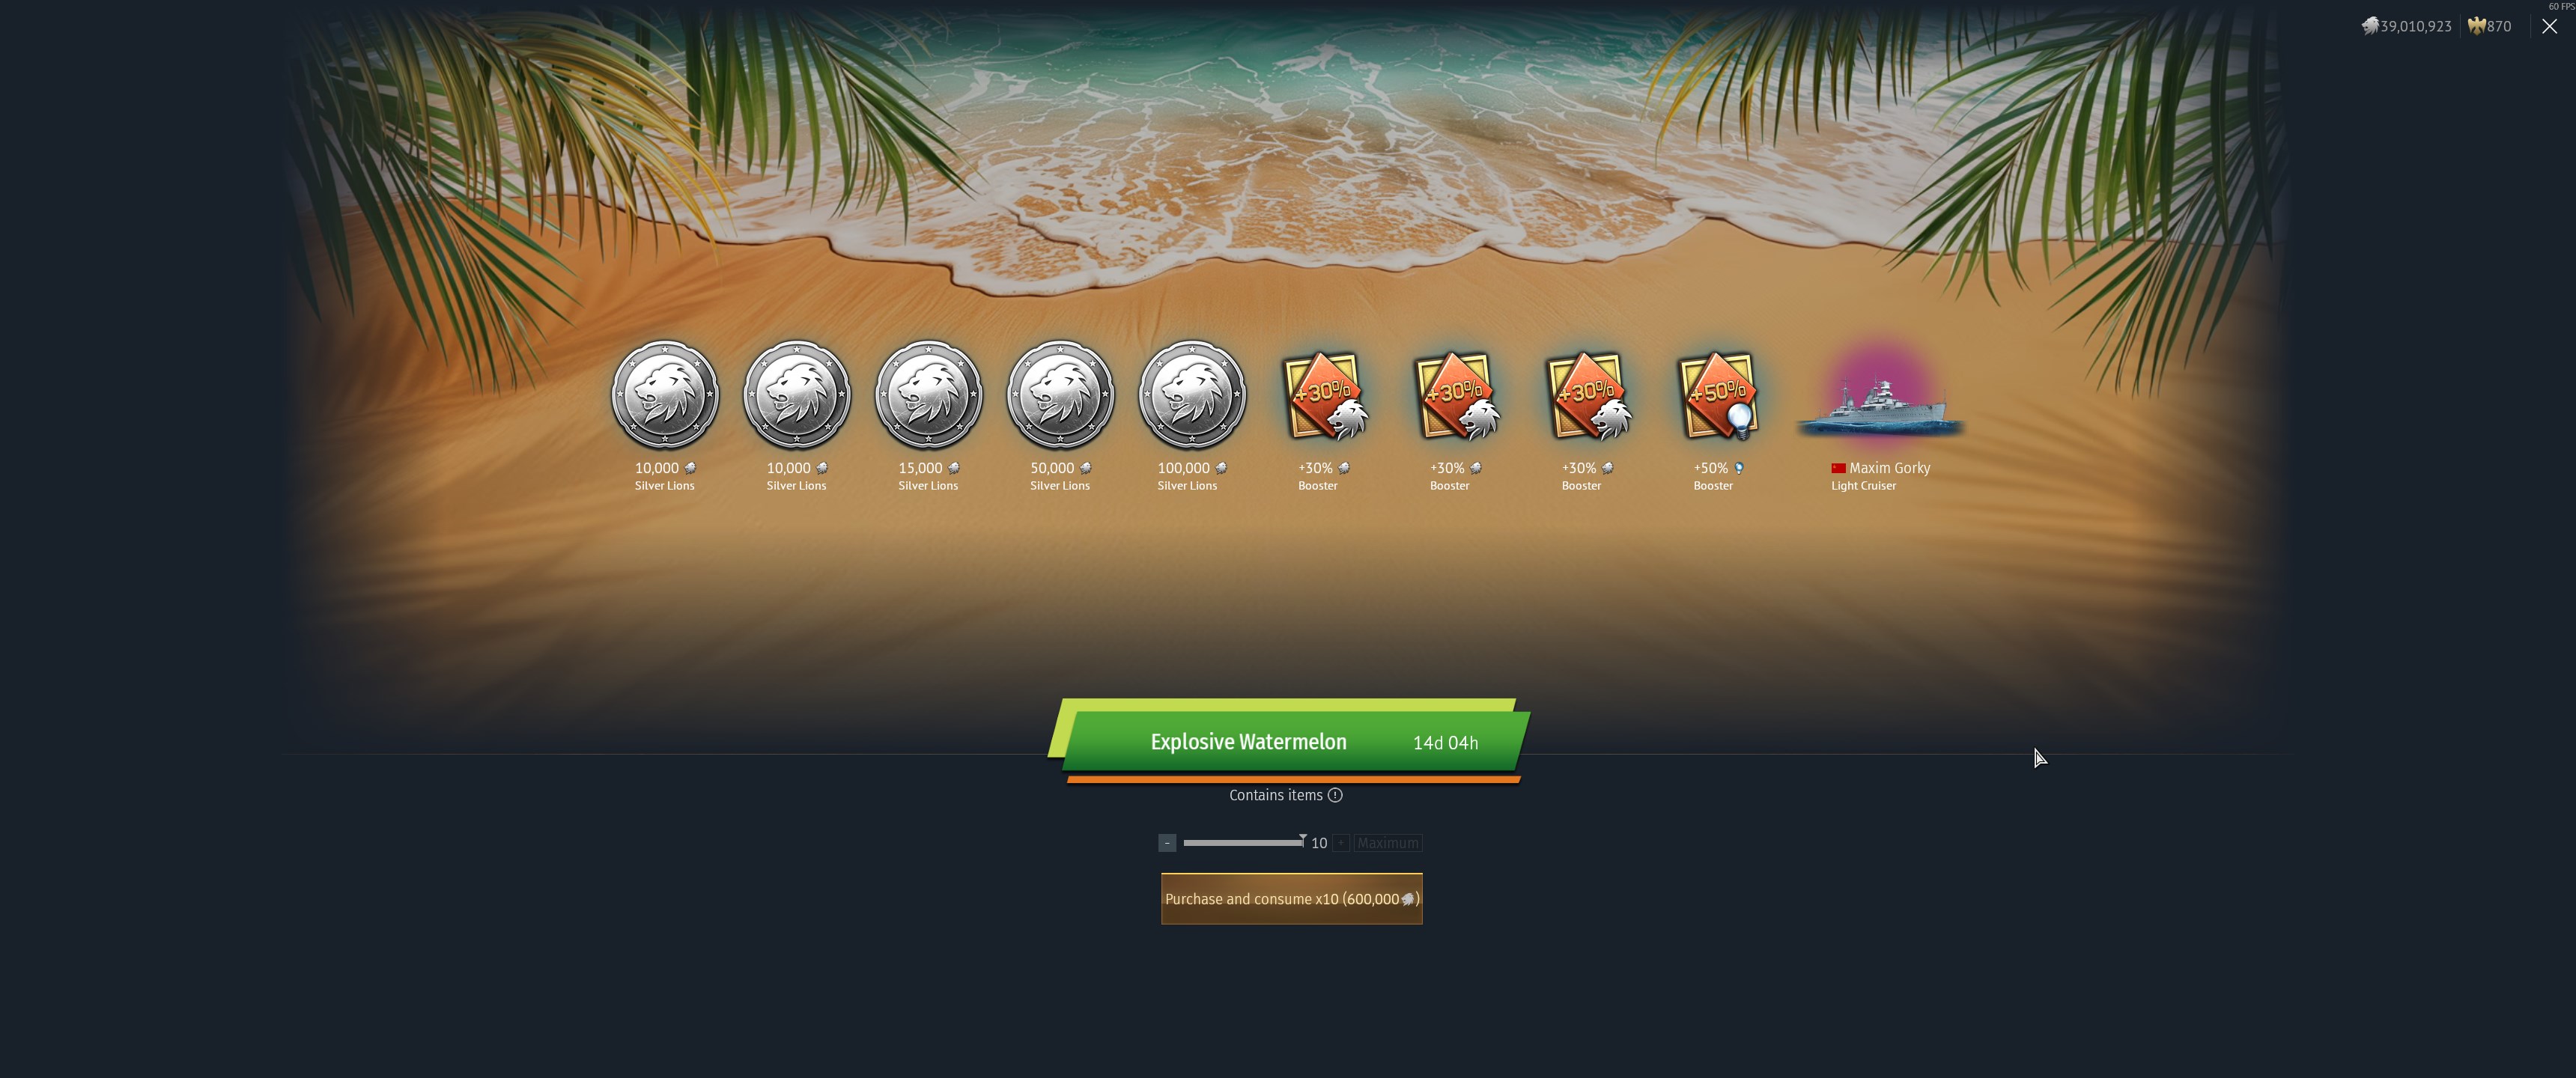This screenshot has width=2576, height=1078.
Task: Click the Golden Eagles balance icon
Action: pyautogui.click(x=2476, y=26)
